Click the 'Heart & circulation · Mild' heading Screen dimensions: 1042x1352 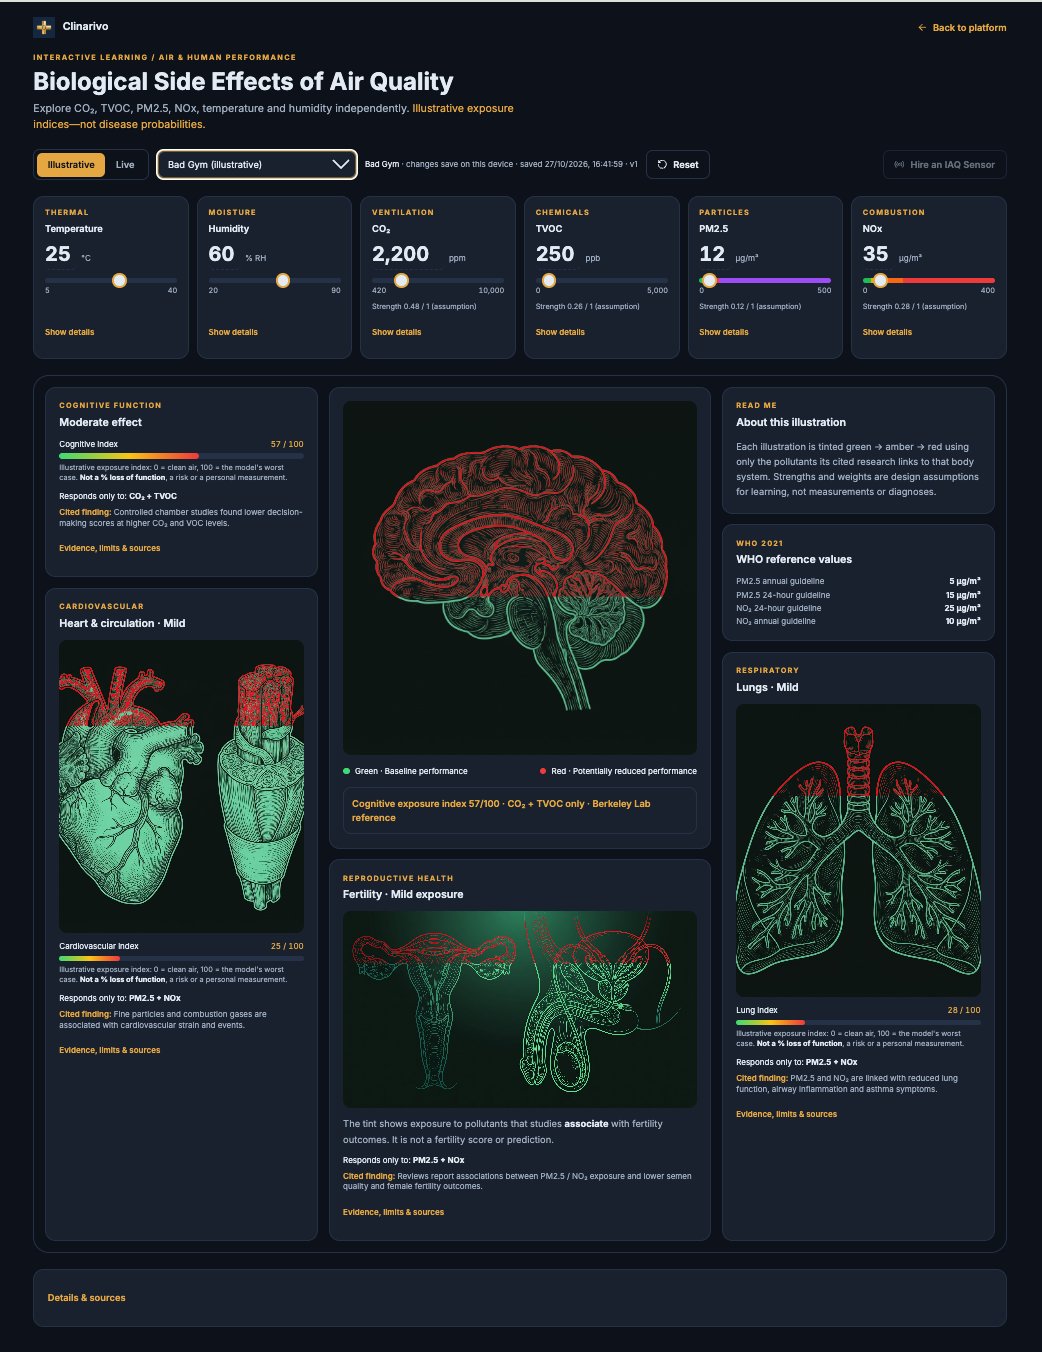point(122,623)
